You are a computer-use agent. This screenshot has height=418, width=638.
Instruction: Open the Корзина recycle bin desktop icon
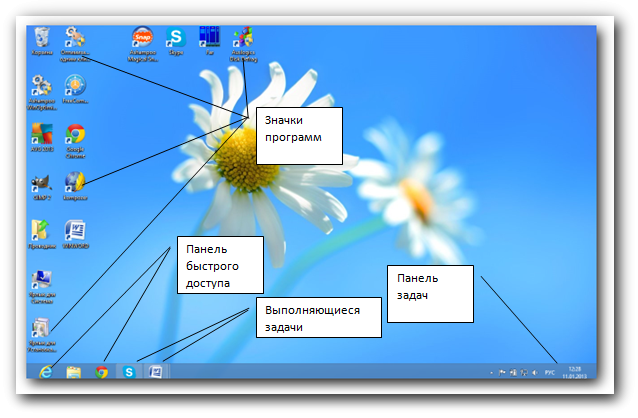click(x=42, y=41)
